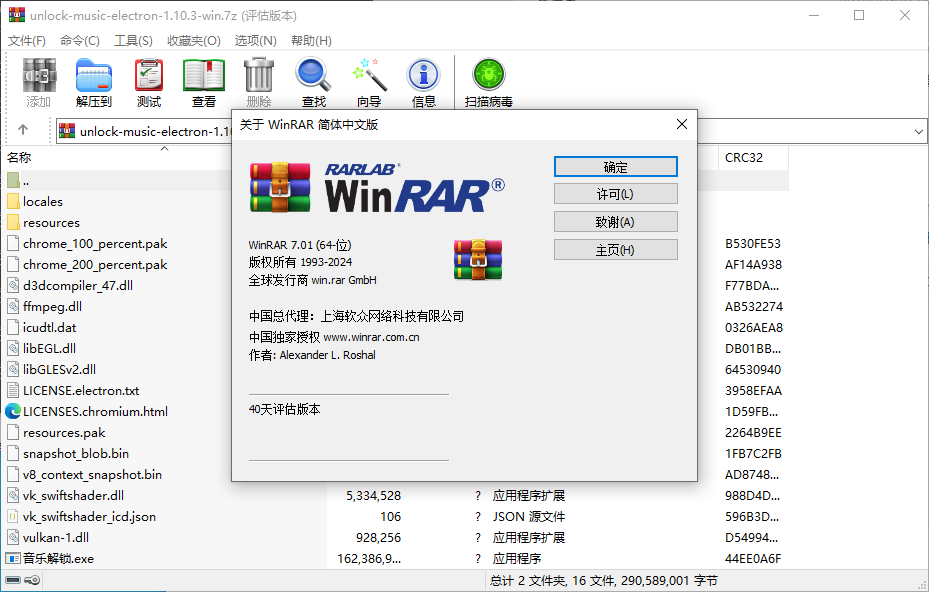Sort by the CRC32 column header
929x592 pixels.
(744, 158)
